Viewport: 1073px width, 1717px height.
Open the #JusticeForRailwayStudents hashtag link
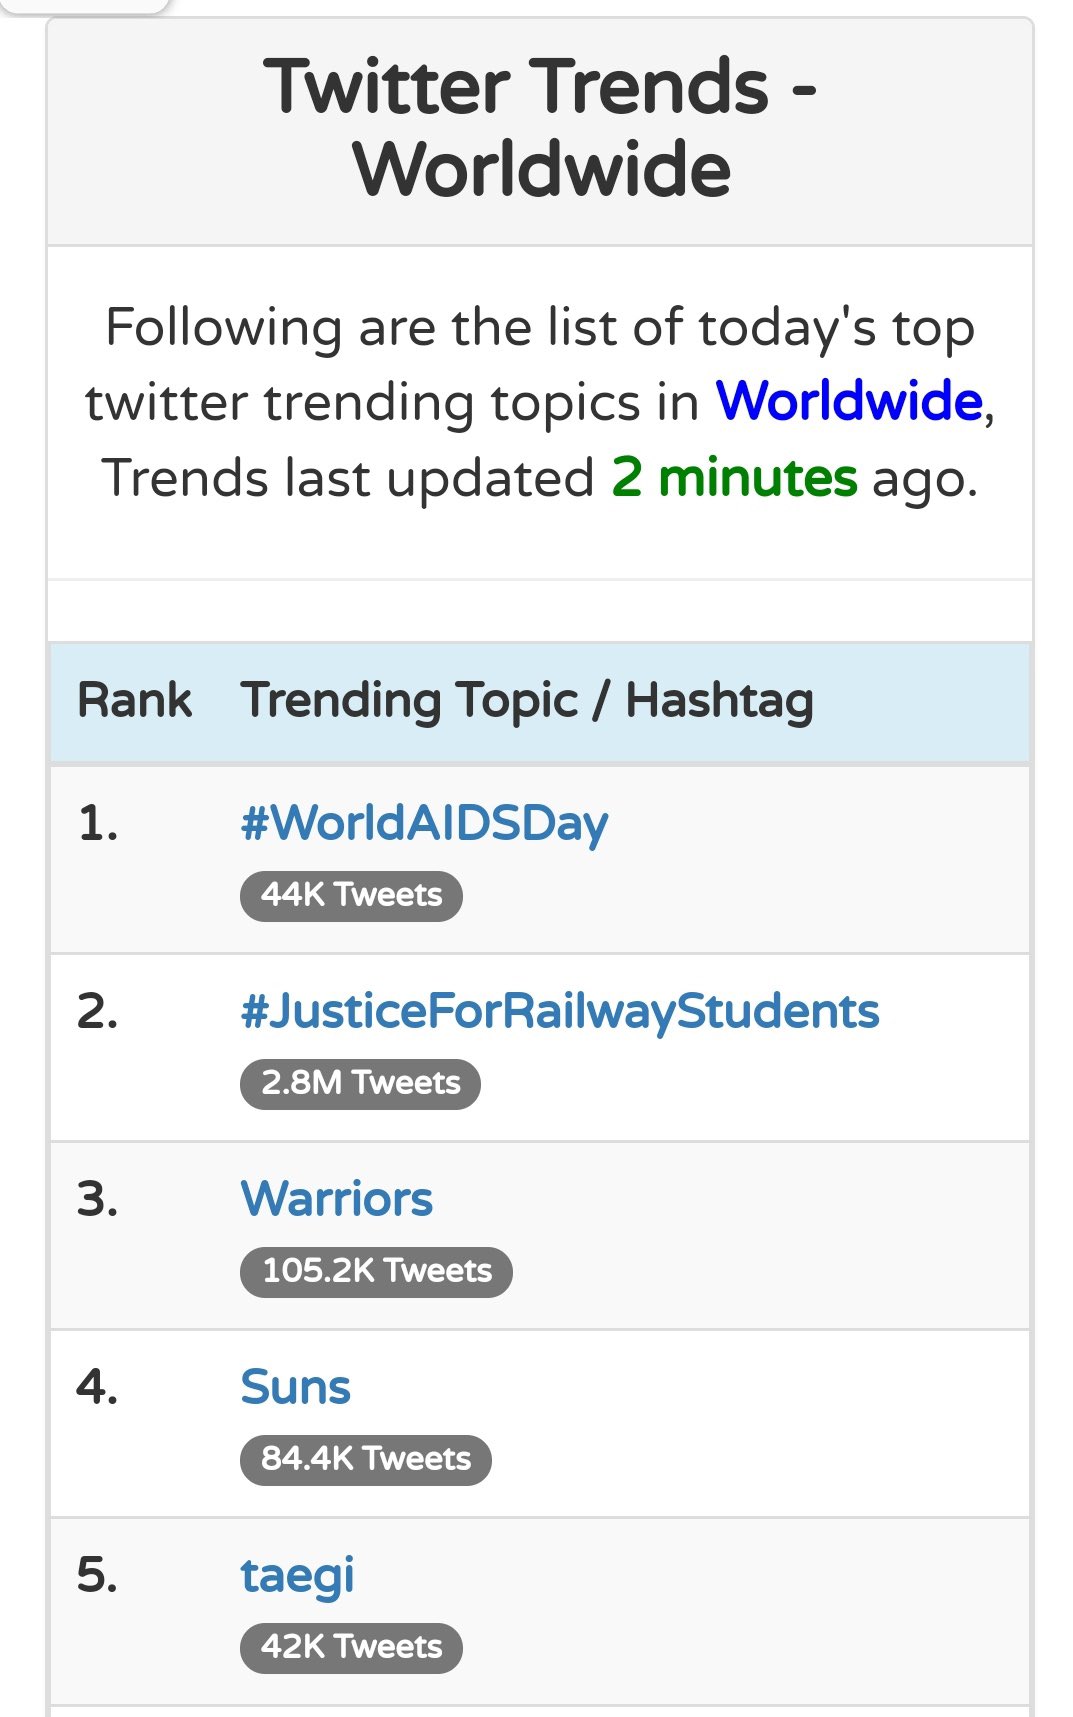(560, 1011)
